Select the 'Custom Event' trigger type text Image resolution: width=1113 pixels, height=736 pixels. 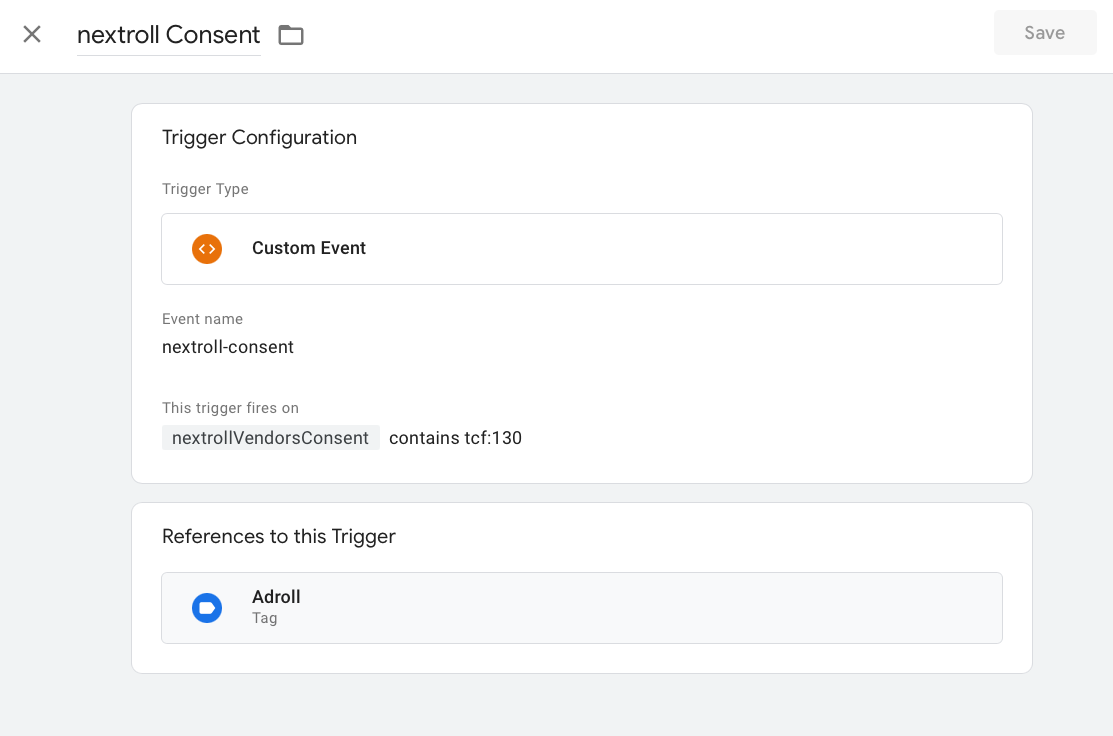click(x=309, y=249)
